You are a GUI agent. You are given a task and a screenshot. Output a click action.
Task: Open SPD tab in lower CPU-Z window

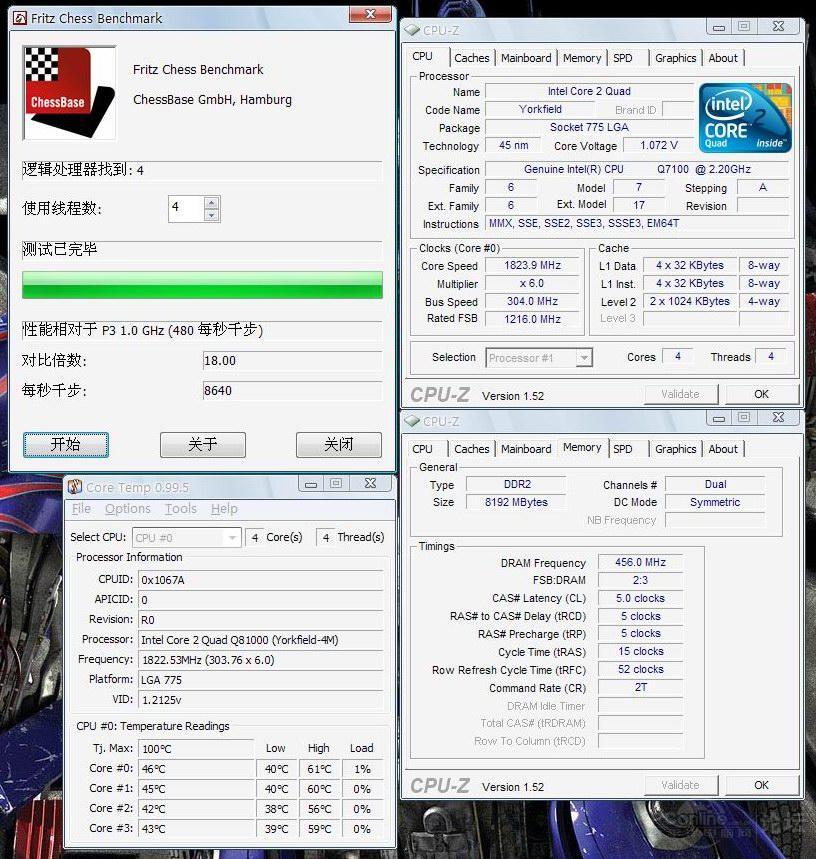point(623,449)
